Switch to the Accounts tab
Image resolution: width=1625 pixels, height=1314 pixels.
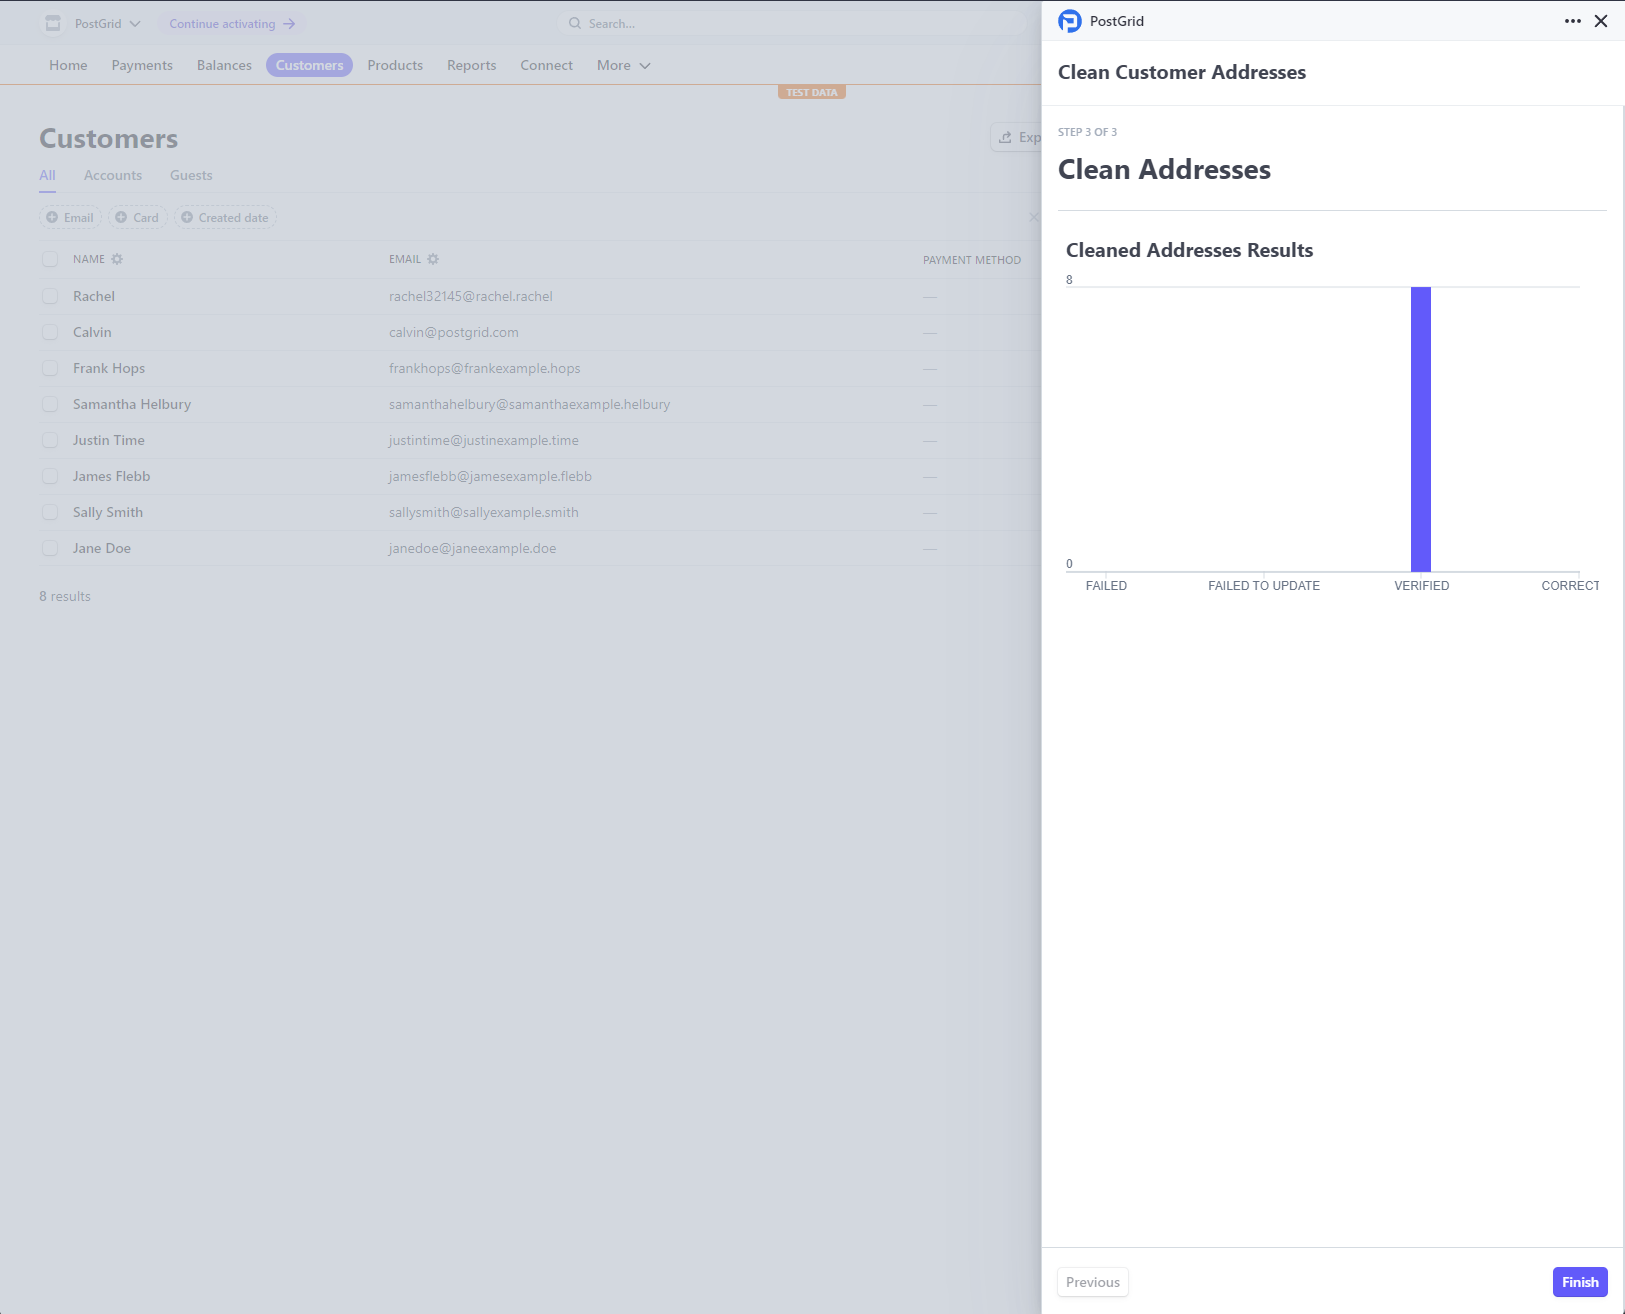pyautogui.click(x=112, y=175)
